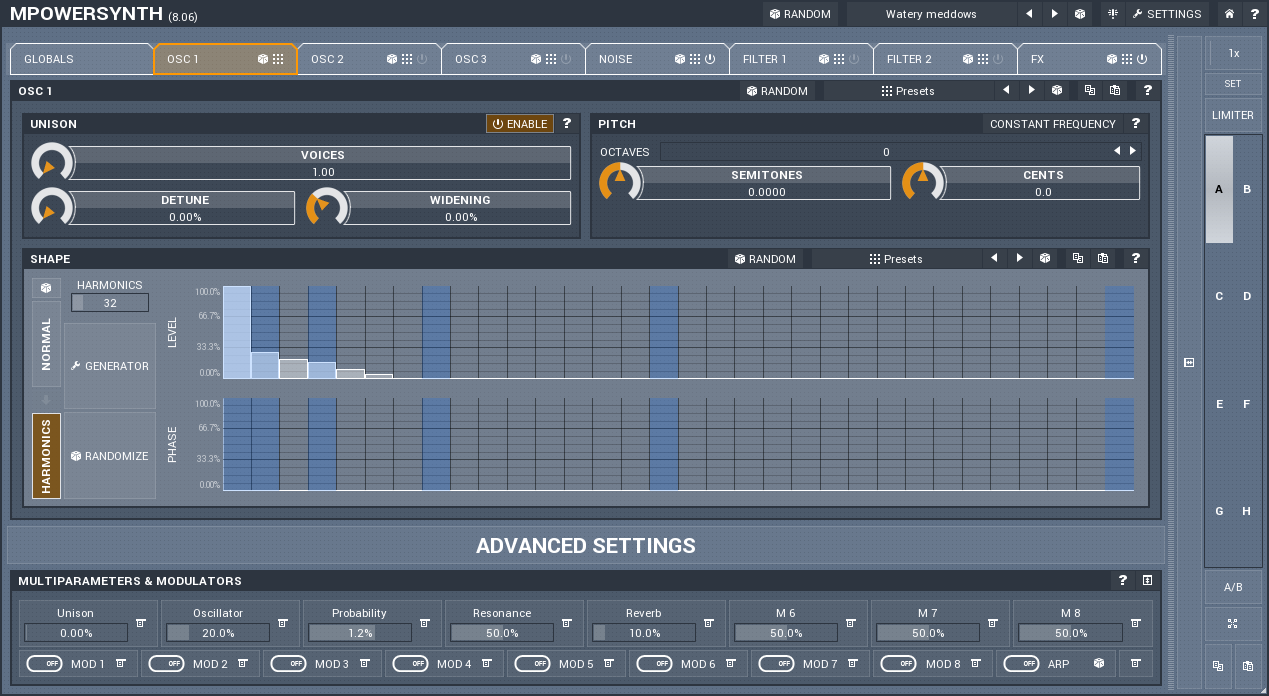Click the RANDOM button in Shape panel
Image resolution: width=1269 pixels, height=696 pixels.
(x=764, y=258)
